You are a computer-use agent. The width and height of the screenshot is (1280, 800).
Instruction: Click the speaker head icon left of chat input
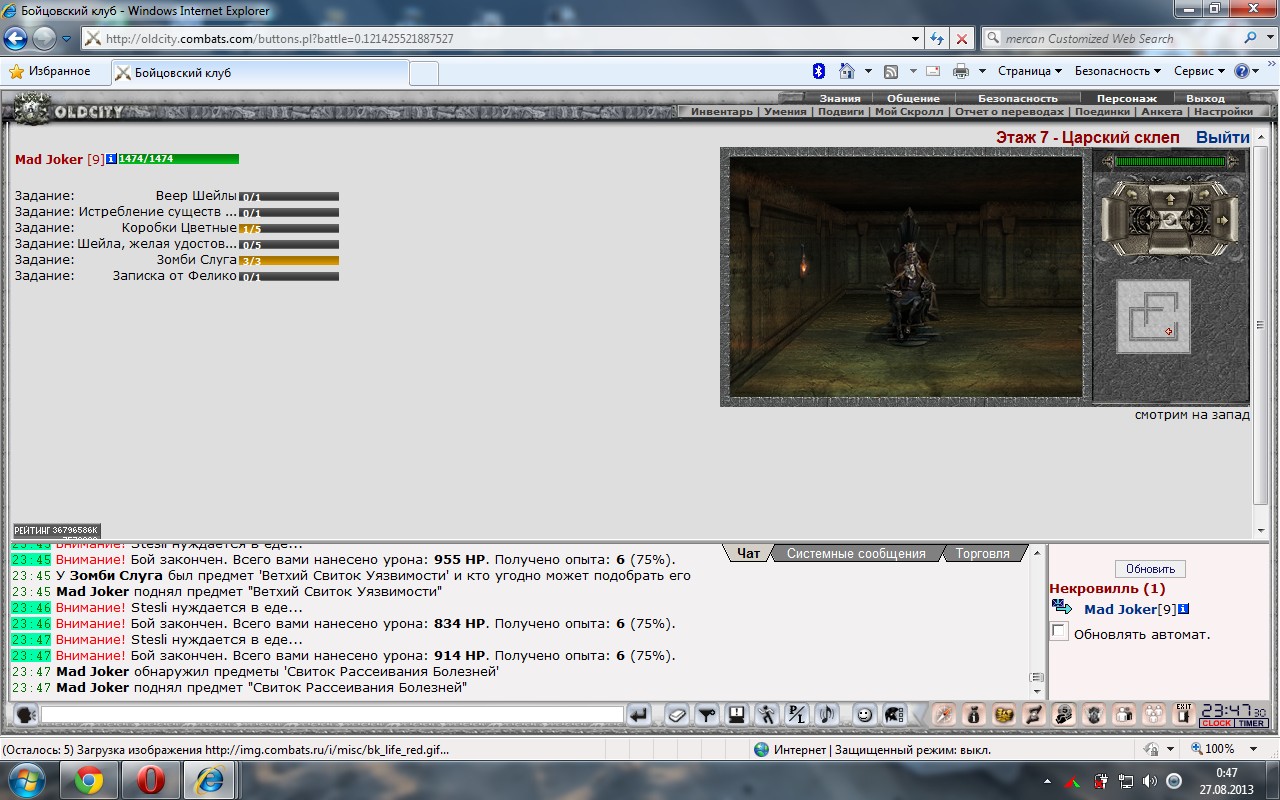click(x=25, y=714)
